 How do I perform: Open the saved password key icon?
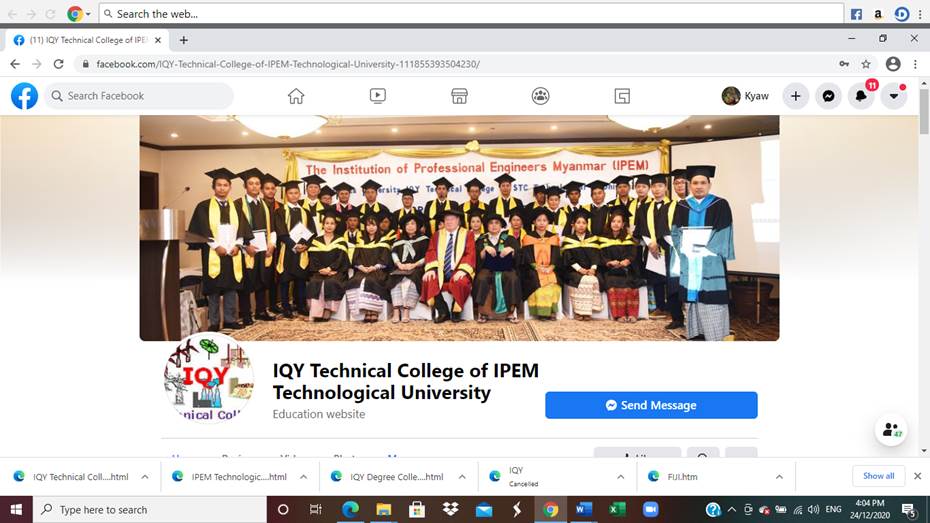(844, 64)
